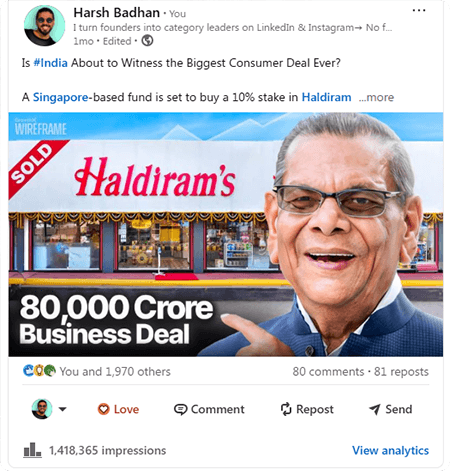Open the Haldiram's 80,000 Crore deal image
Viewport: 450px width, 471px height.
226,234
